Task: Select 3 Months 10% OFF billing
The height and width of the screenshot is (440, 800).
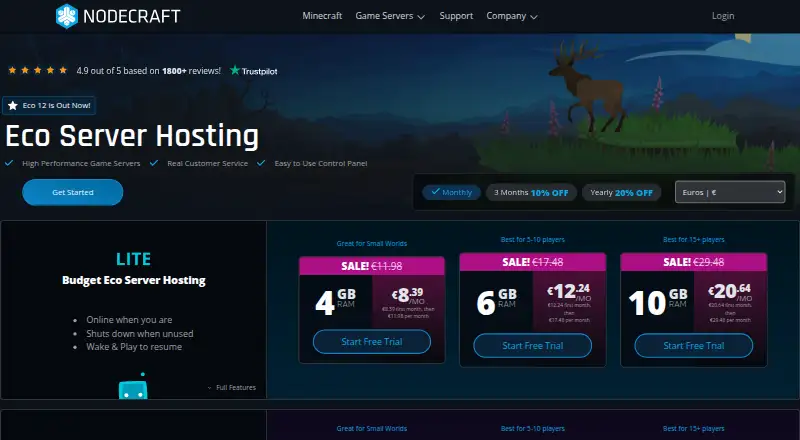Action: coord(531,192)
